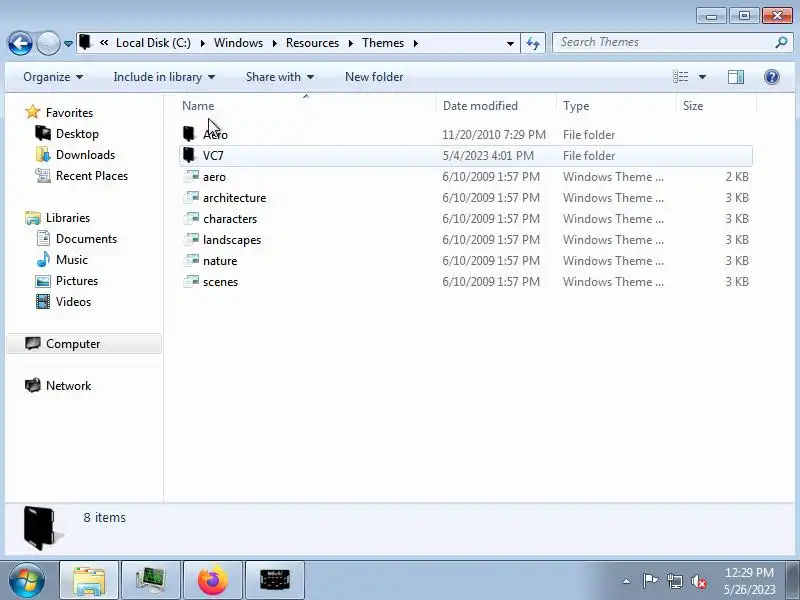Create a New folder
This screenshot has width=800, height=600.
[x=374, y=77]
